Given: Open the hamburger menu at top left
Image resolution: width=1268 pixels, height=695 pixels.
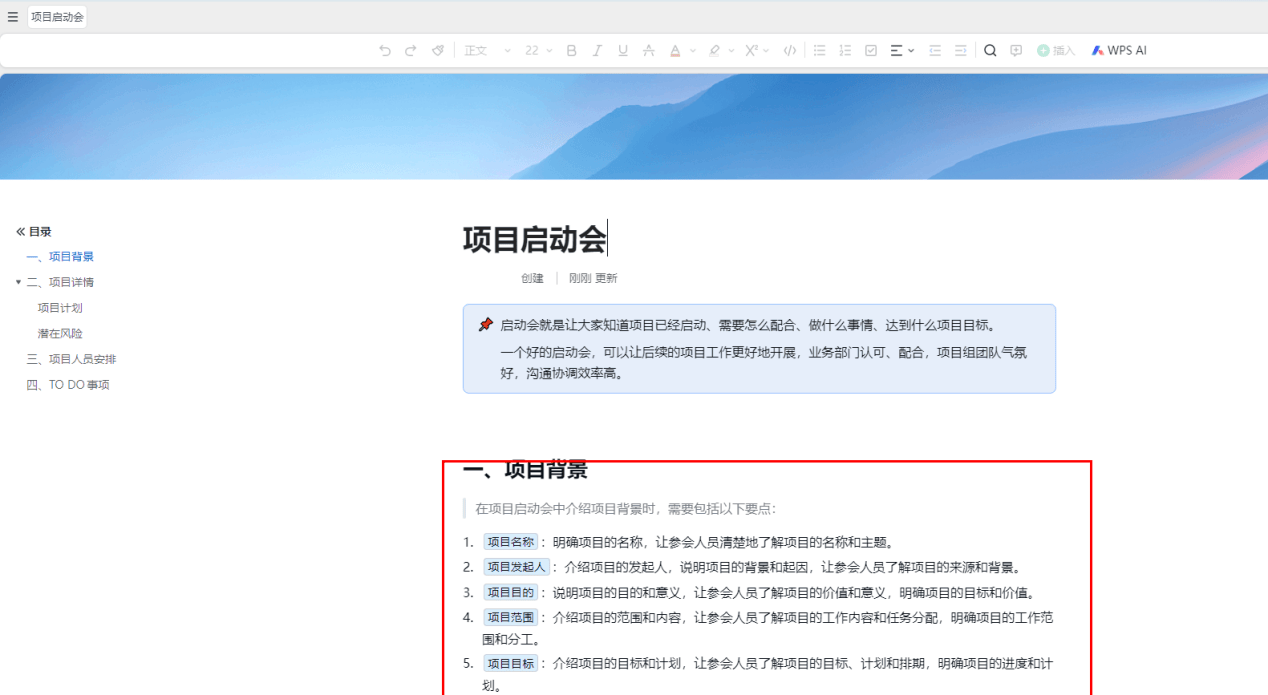Looking at the screenshot, I should tap(13, 16).
